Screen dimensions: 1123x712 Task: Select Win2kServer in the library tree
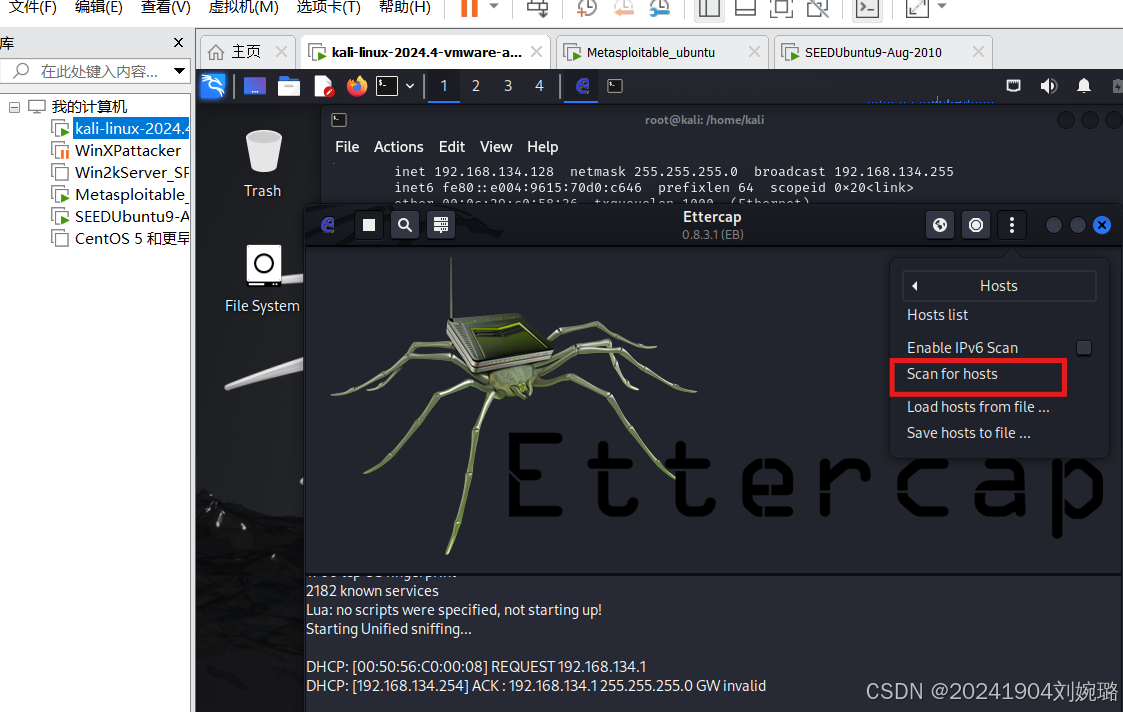point(132,173)
